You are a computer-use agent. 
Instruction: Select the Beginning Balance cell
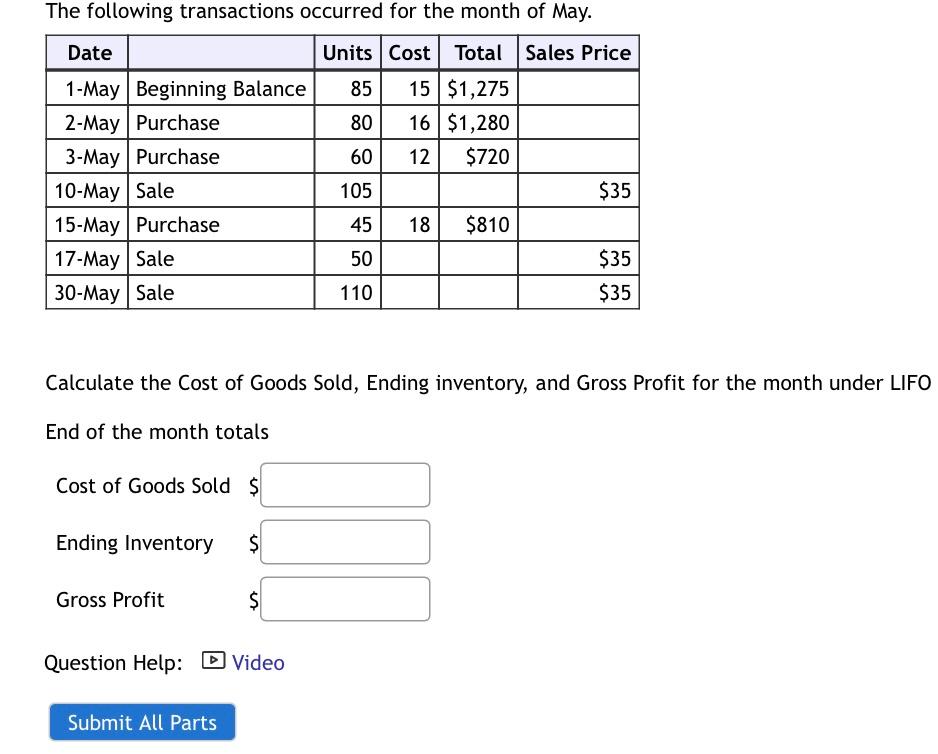[x=221, y=89]
